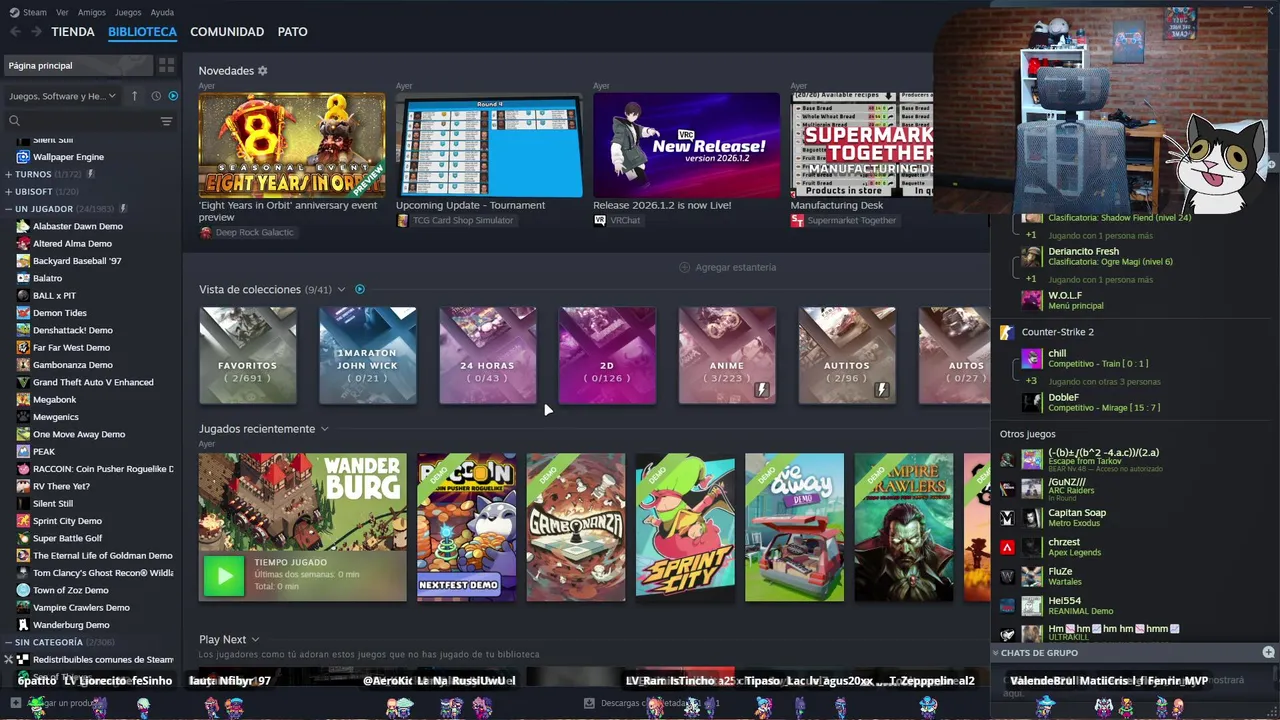The width and height of the screenshot is (1280, 720).
Task: Select Grand Theft Auto V Enhanced
Action: (x=93, y=382)
